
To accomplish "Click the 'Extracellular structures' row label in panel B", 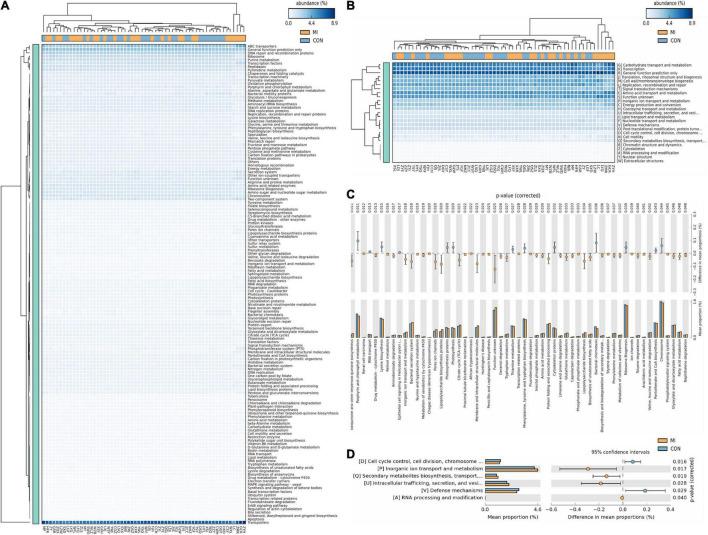I will point(640,160).
